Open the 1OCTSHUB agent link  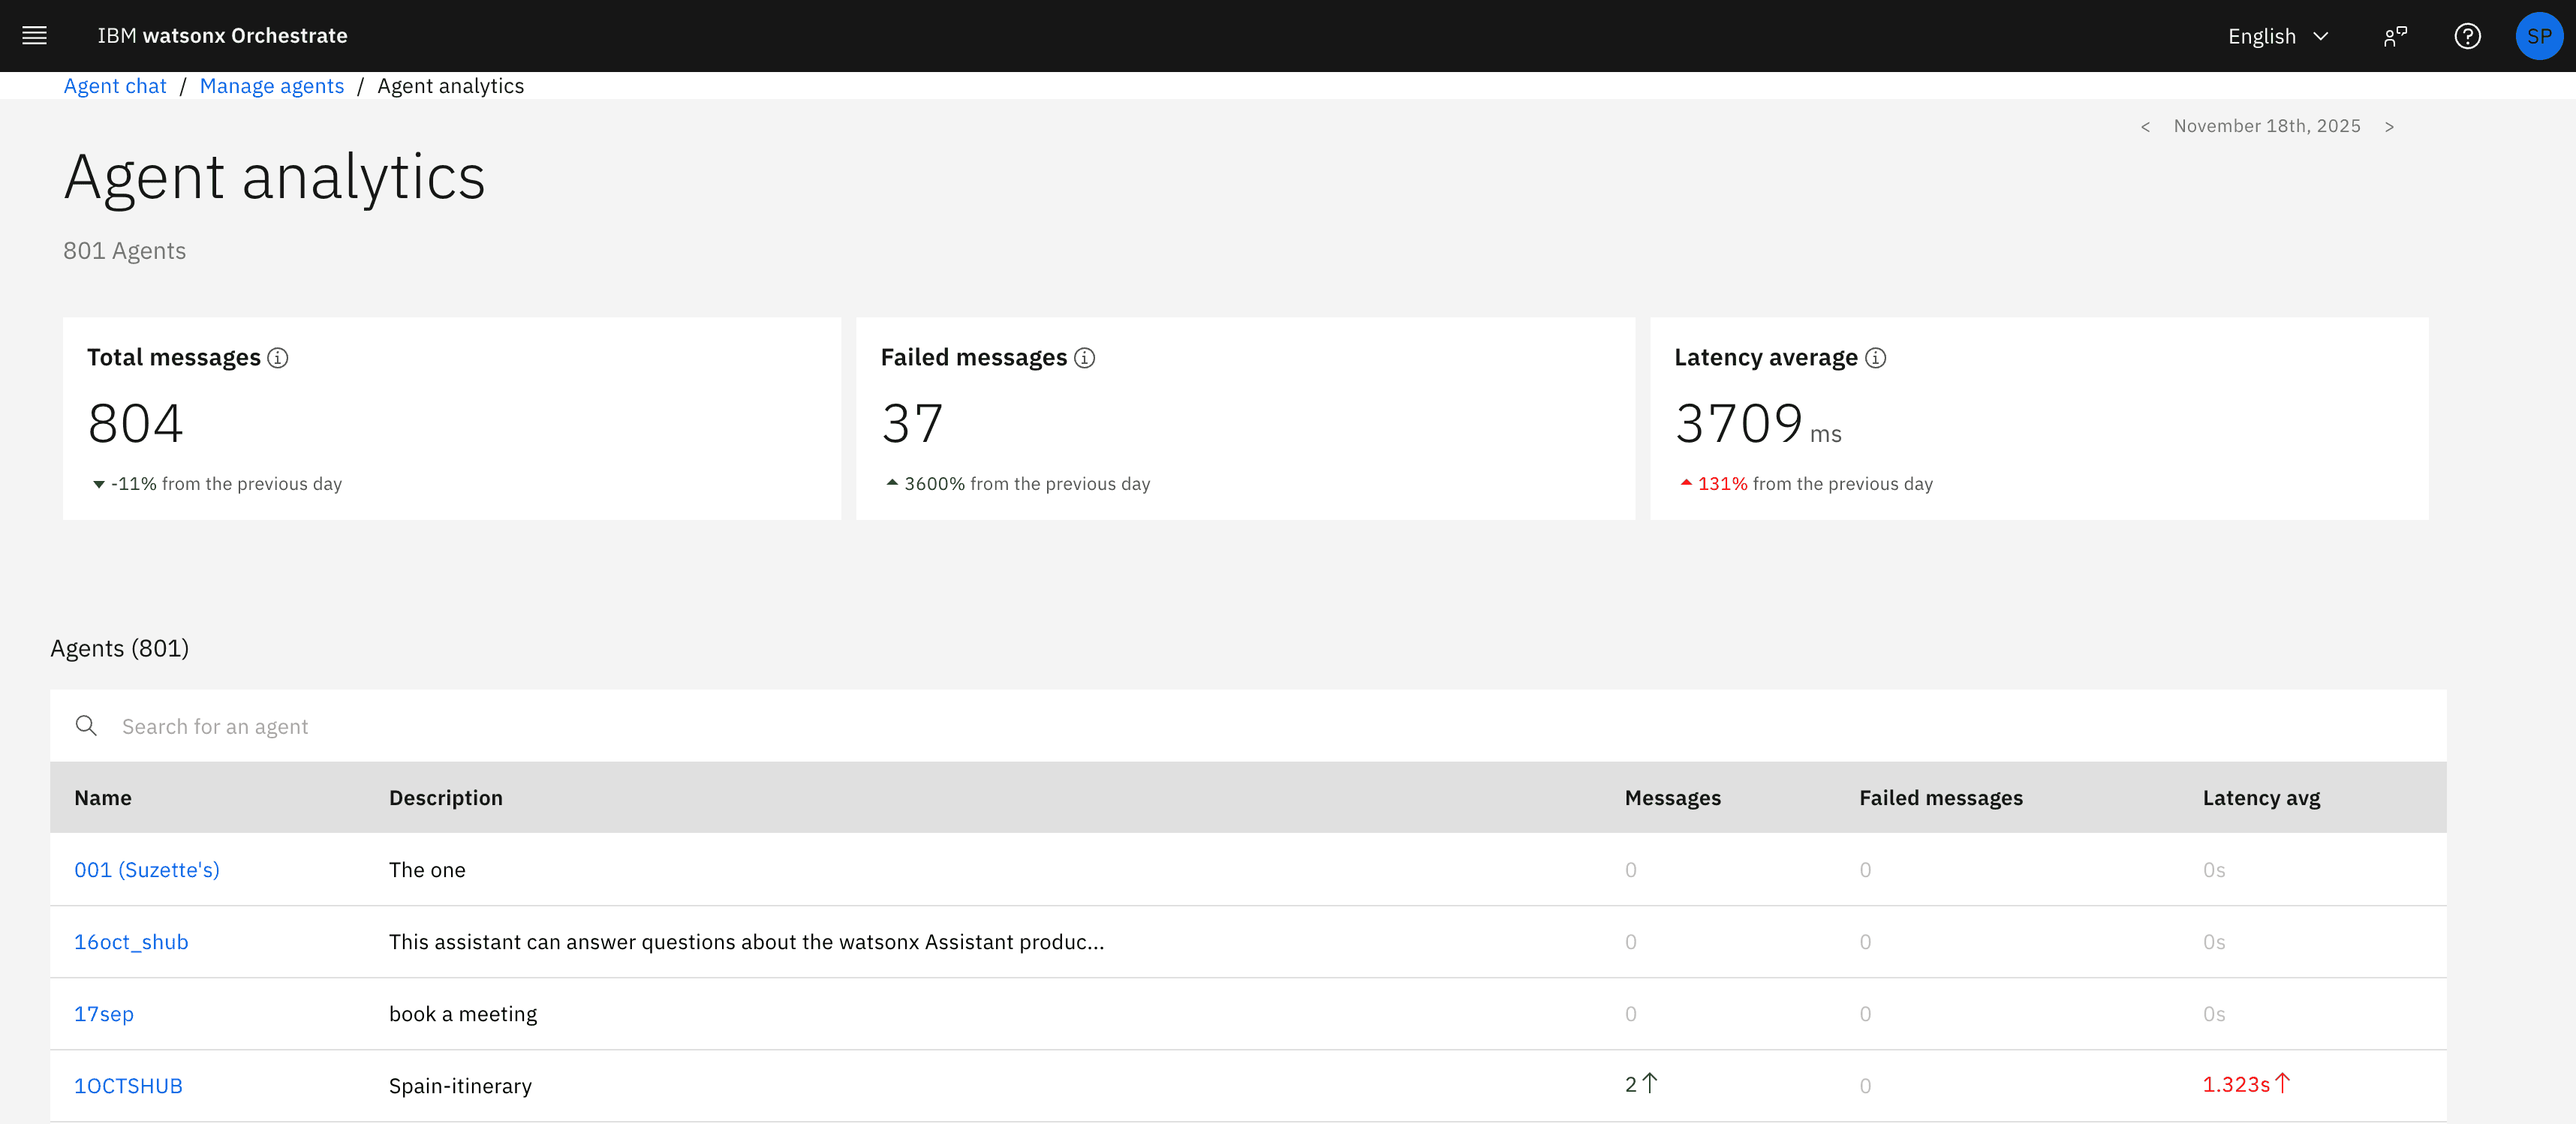click(x=128, y=1086)
